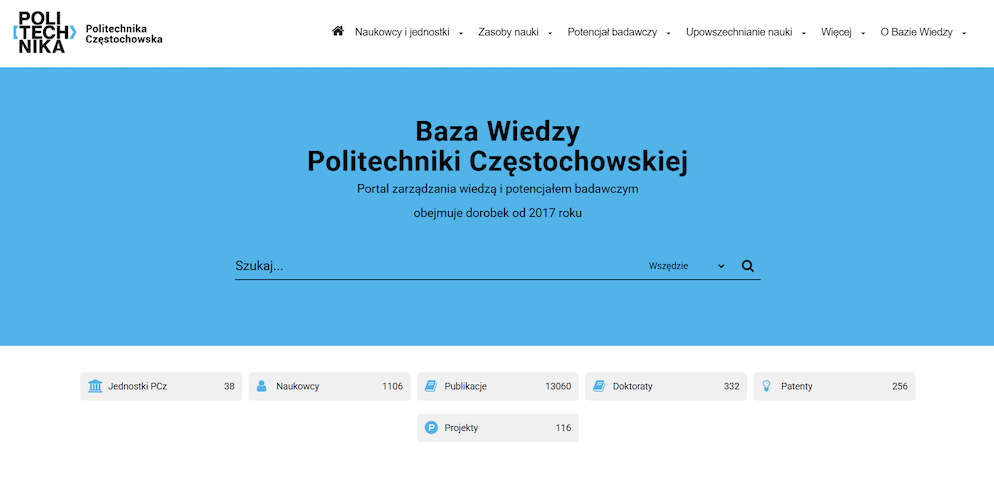Click the home icon in navigation bar
This screenshot has width=994, height=480.
[338, 31]
